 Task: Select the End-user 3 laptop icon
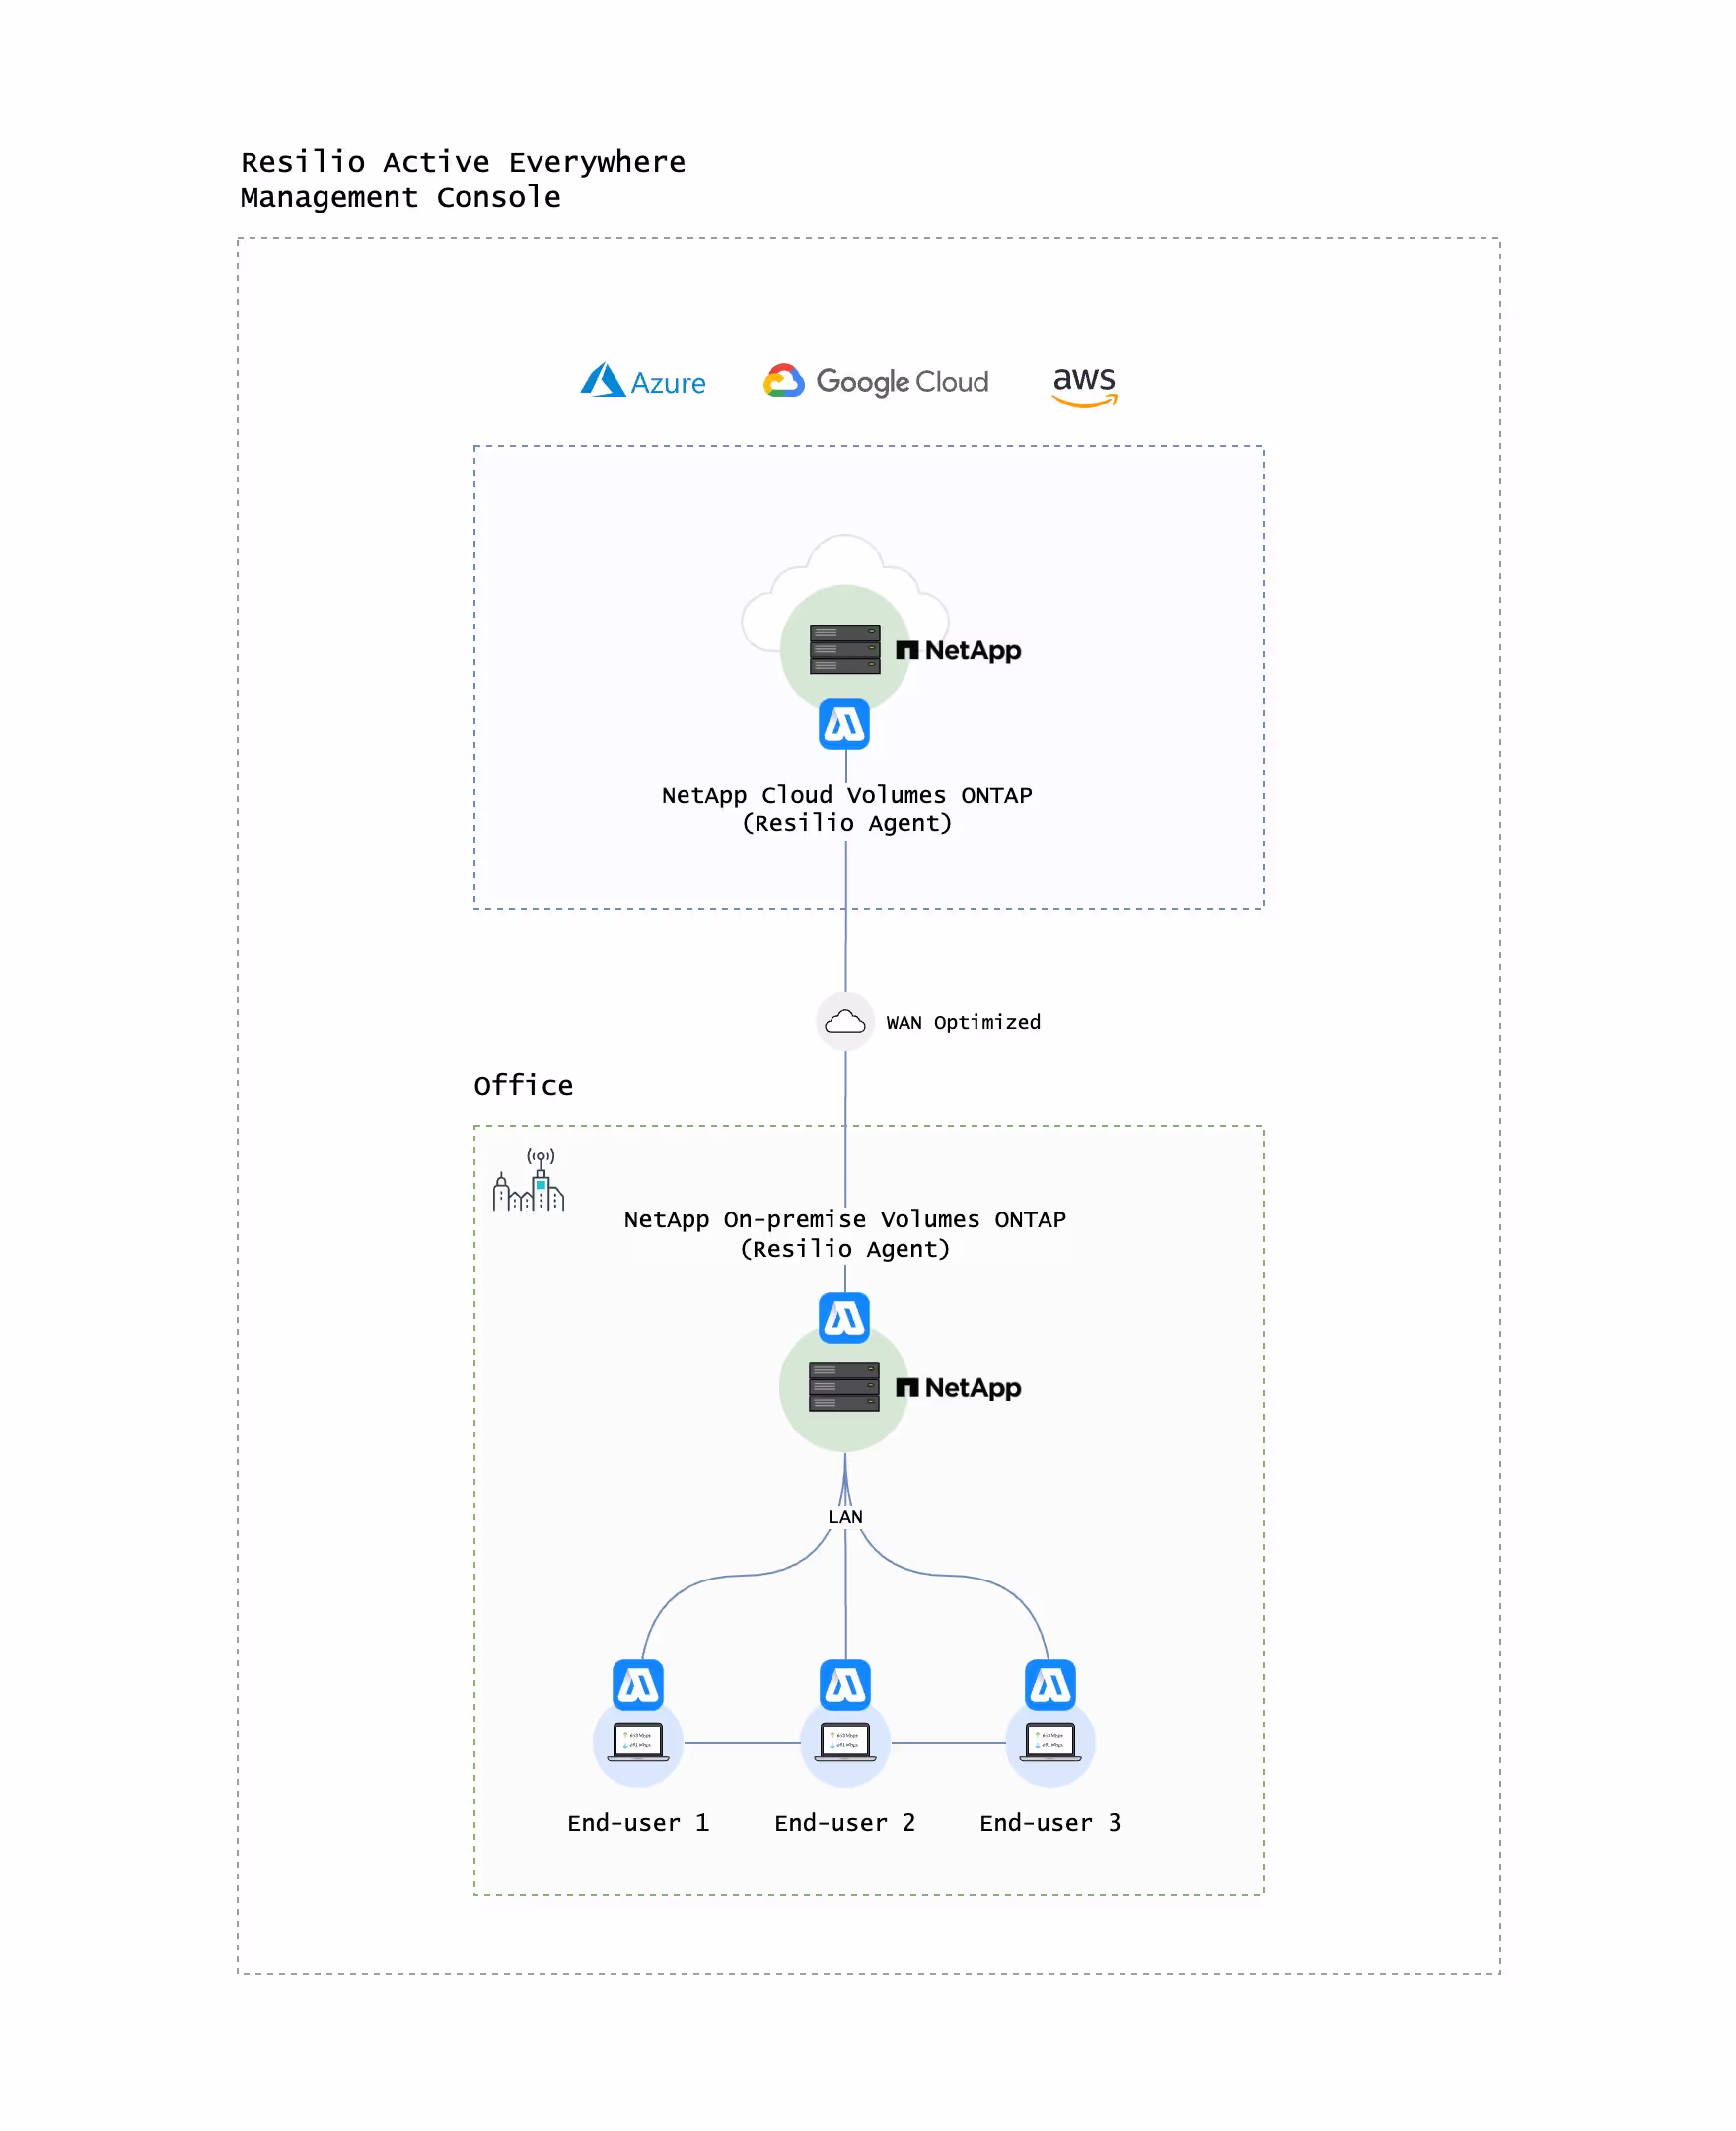[x=1050, y=1742]
